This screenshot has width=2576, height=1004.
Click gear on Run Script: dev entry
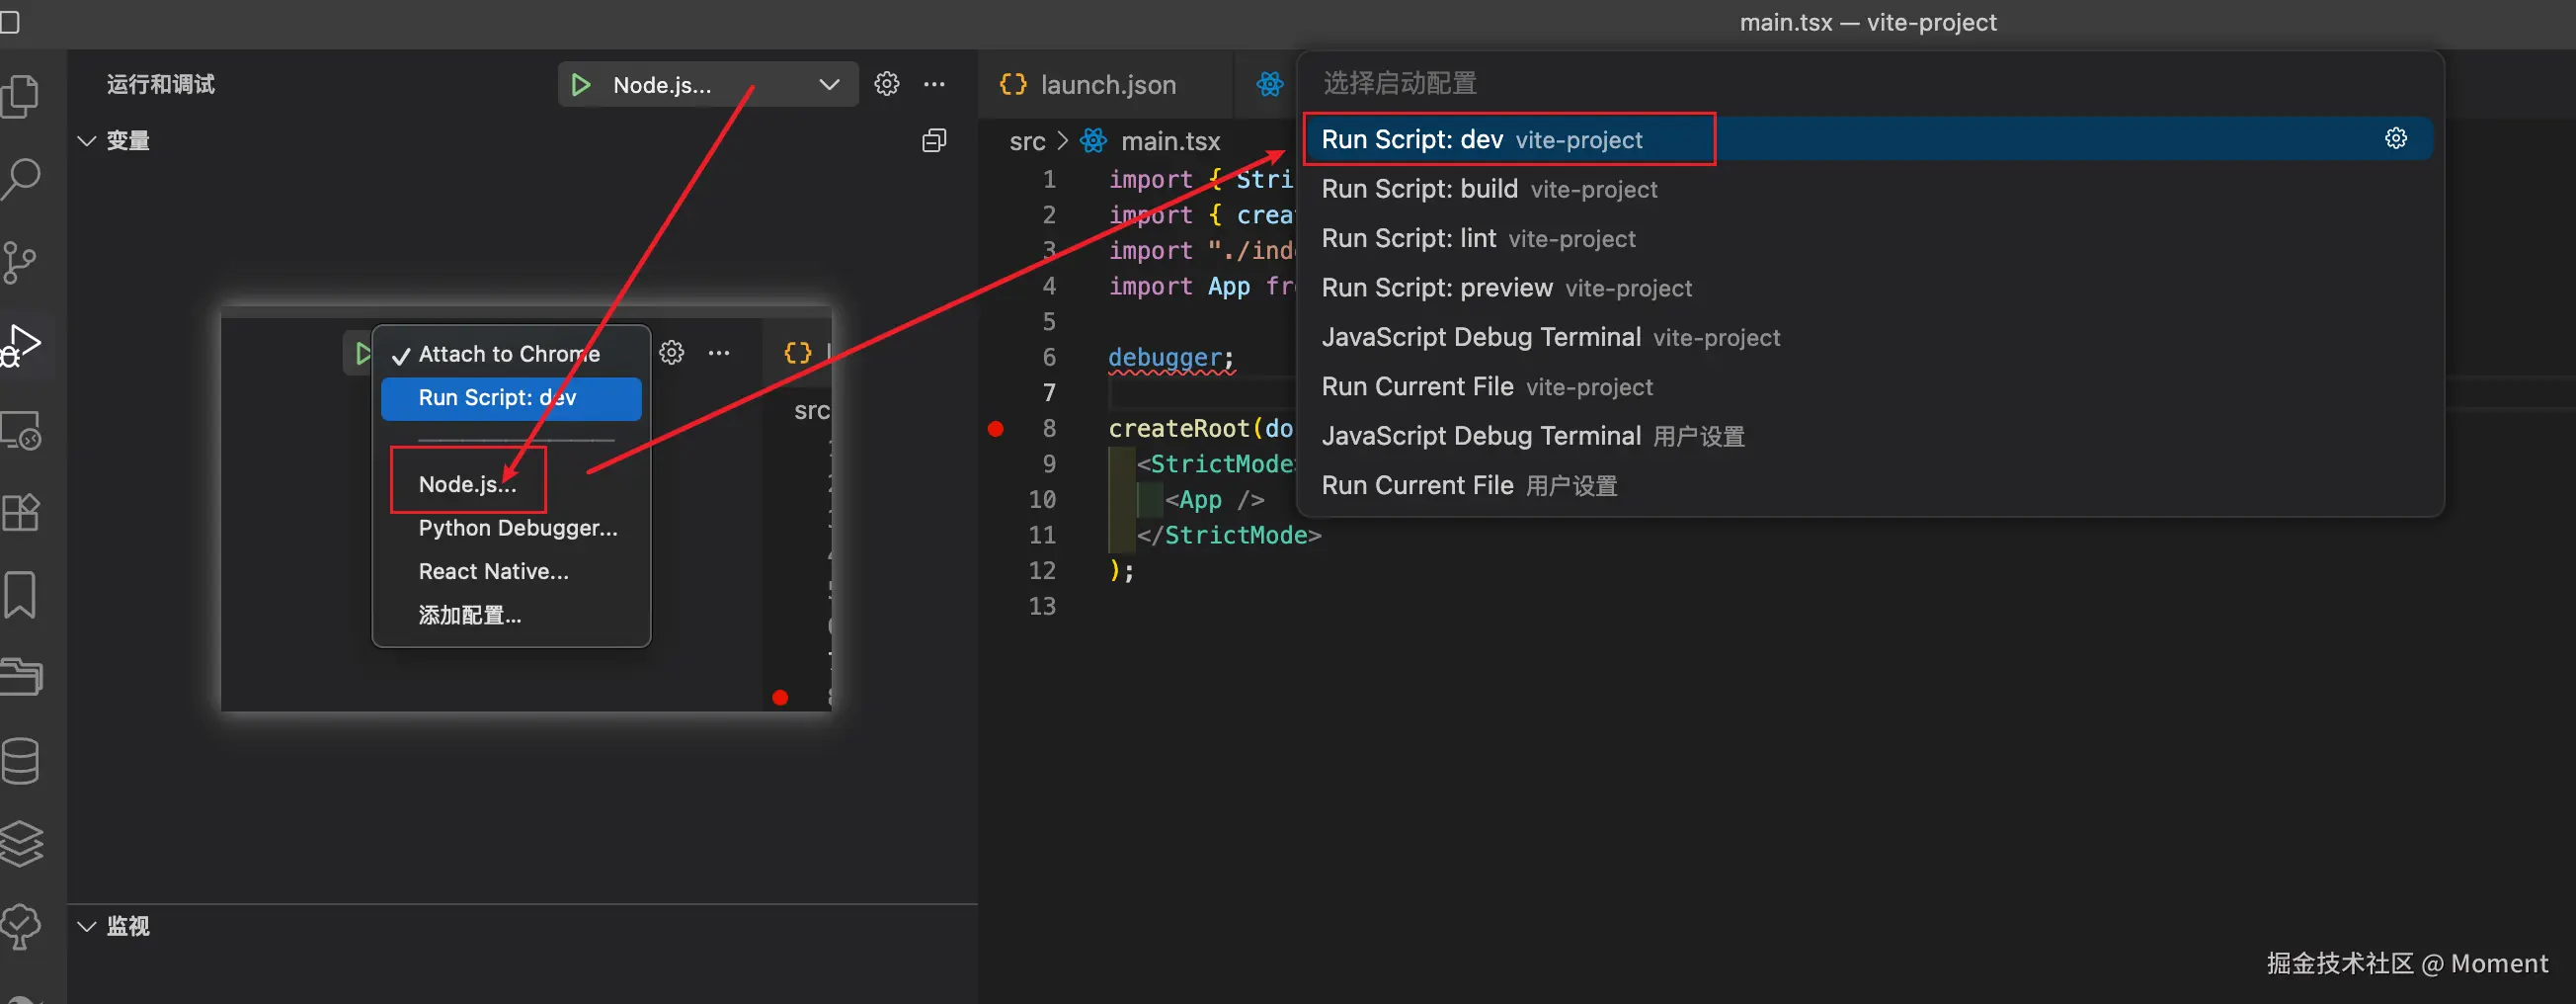pyautogui.click(x=2396, y=139)
